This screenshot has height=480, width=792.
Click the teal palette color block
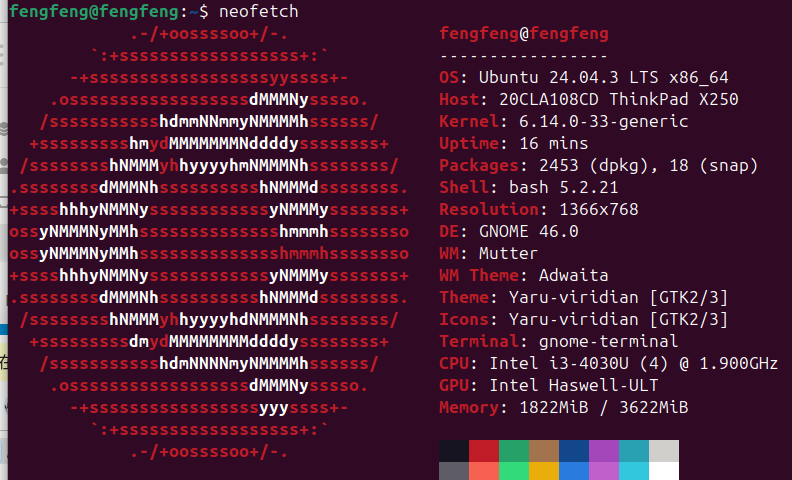[x=634, y=451]
